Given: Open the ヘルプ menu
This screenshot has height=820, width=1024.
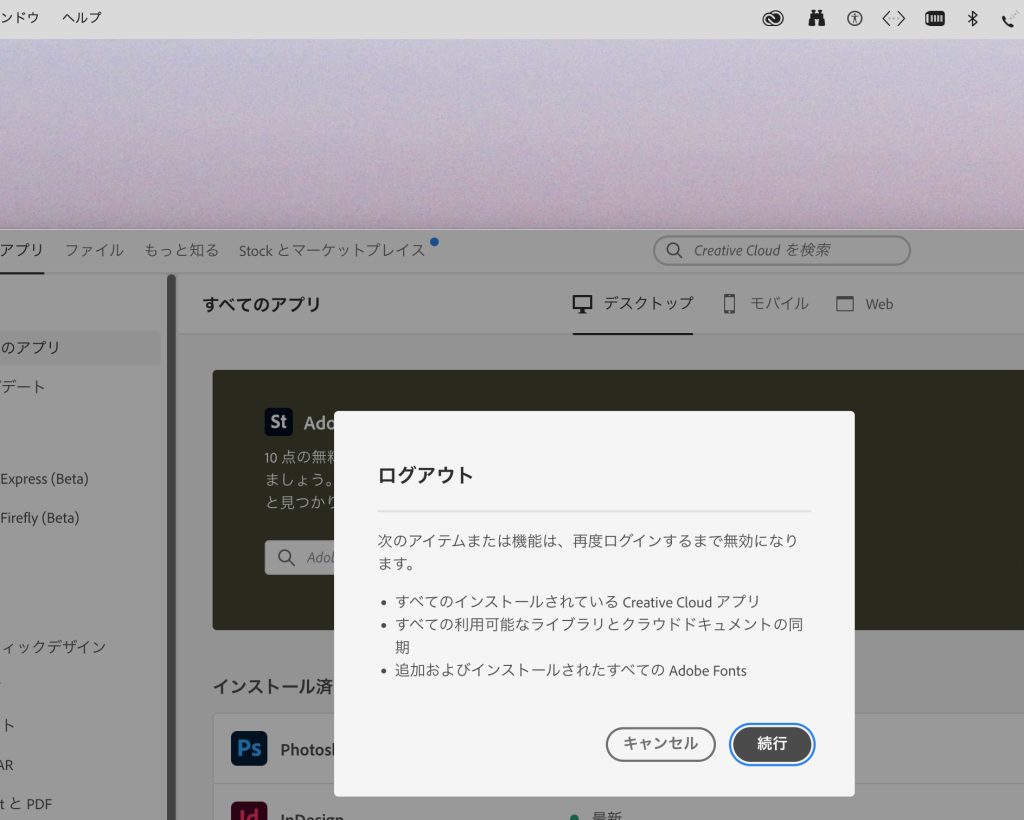Looking at the screenshot, I should pyautogui.click(x=82, y=18).
